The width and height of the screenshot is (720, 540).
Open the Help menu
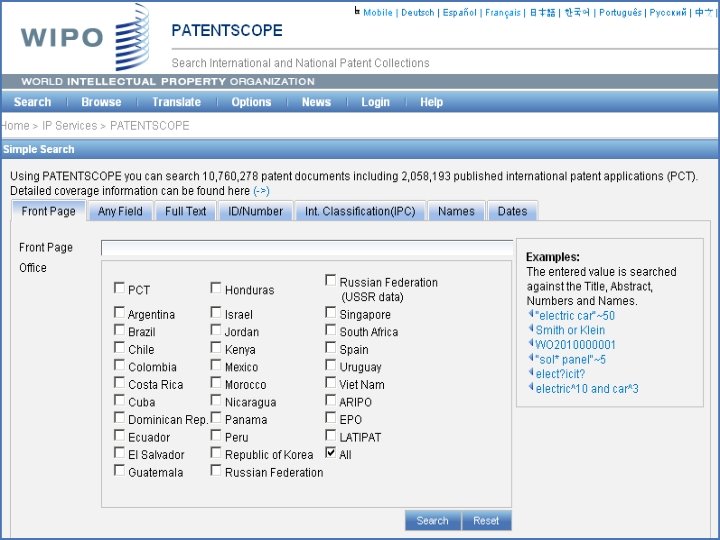431,102
